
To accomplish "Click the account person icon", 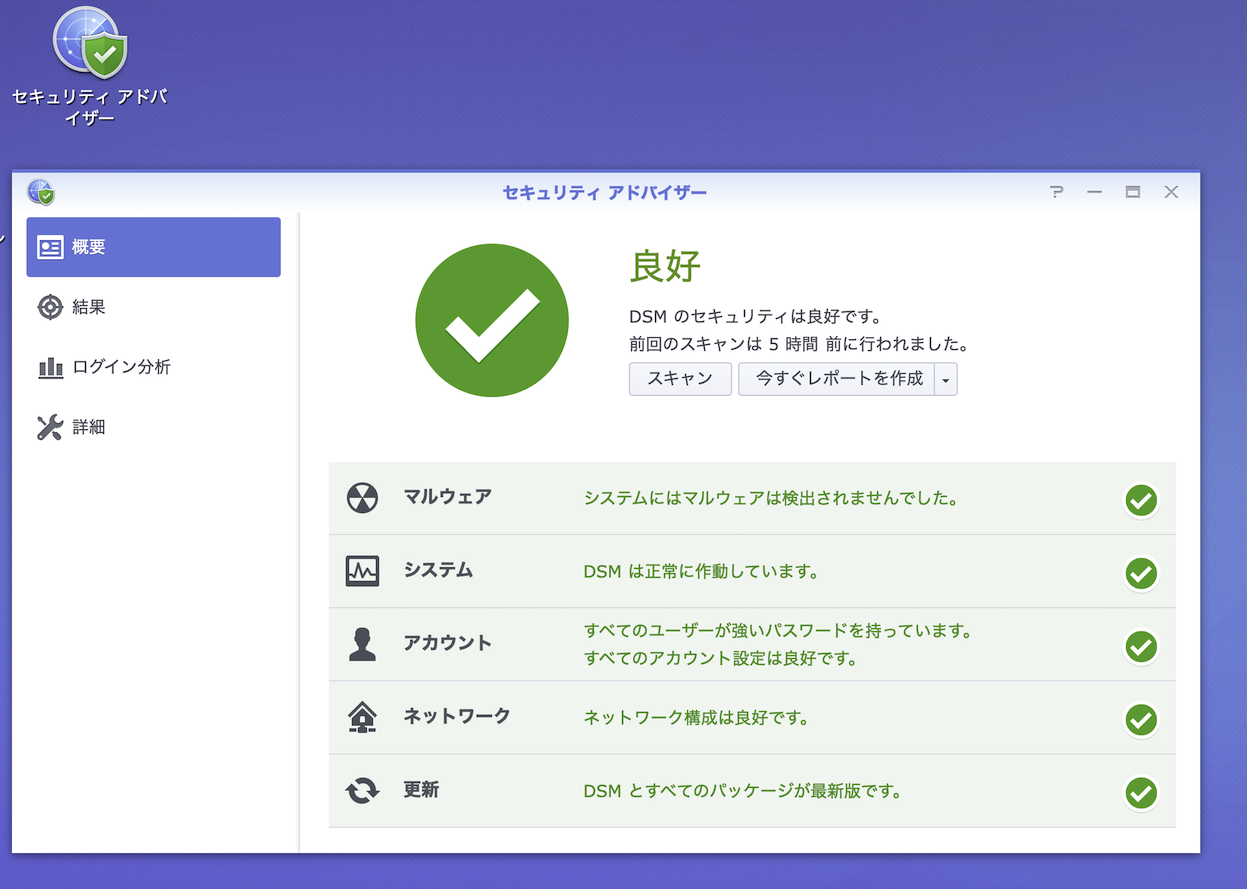I will coord(362,644).
